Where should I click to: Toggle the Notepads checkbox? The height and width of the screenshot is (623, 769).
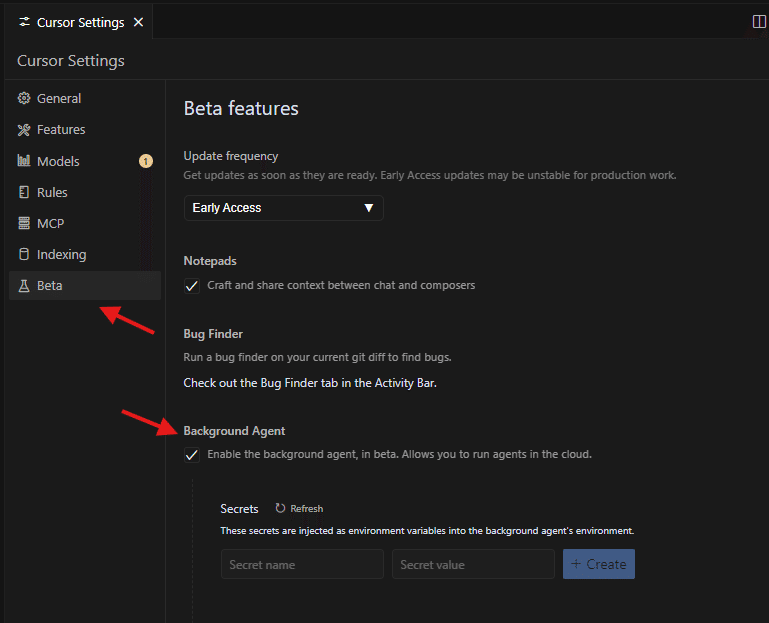coord(192,286)
